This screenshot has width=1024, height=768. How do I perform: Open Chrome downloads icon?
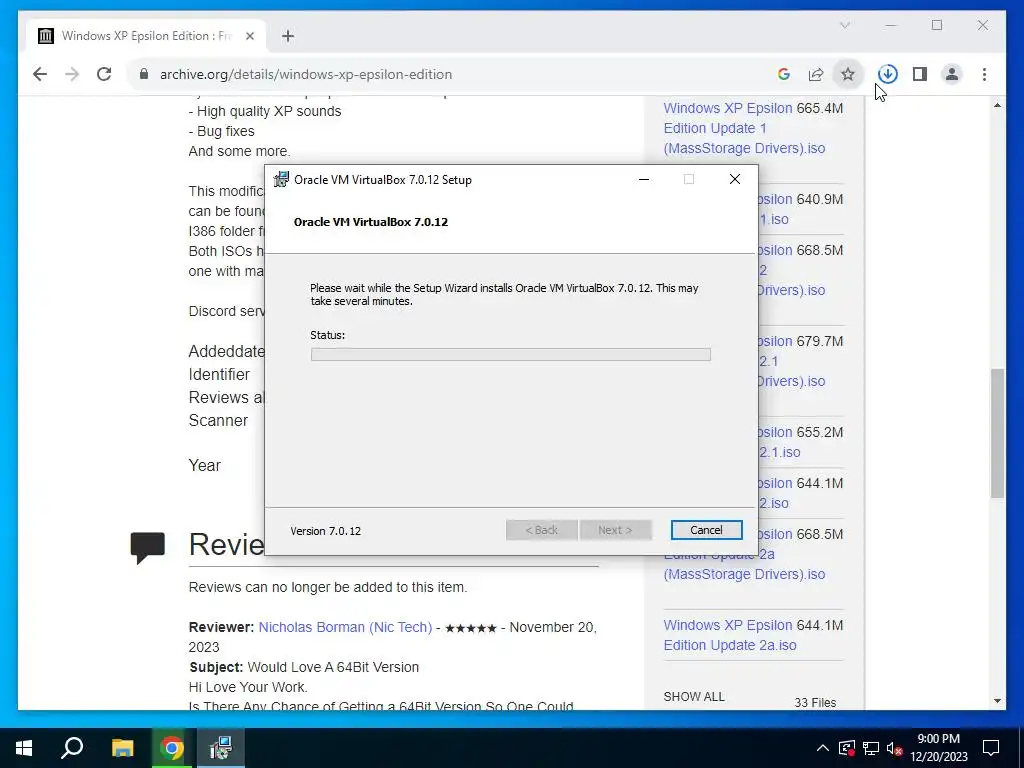click(888, 74)
